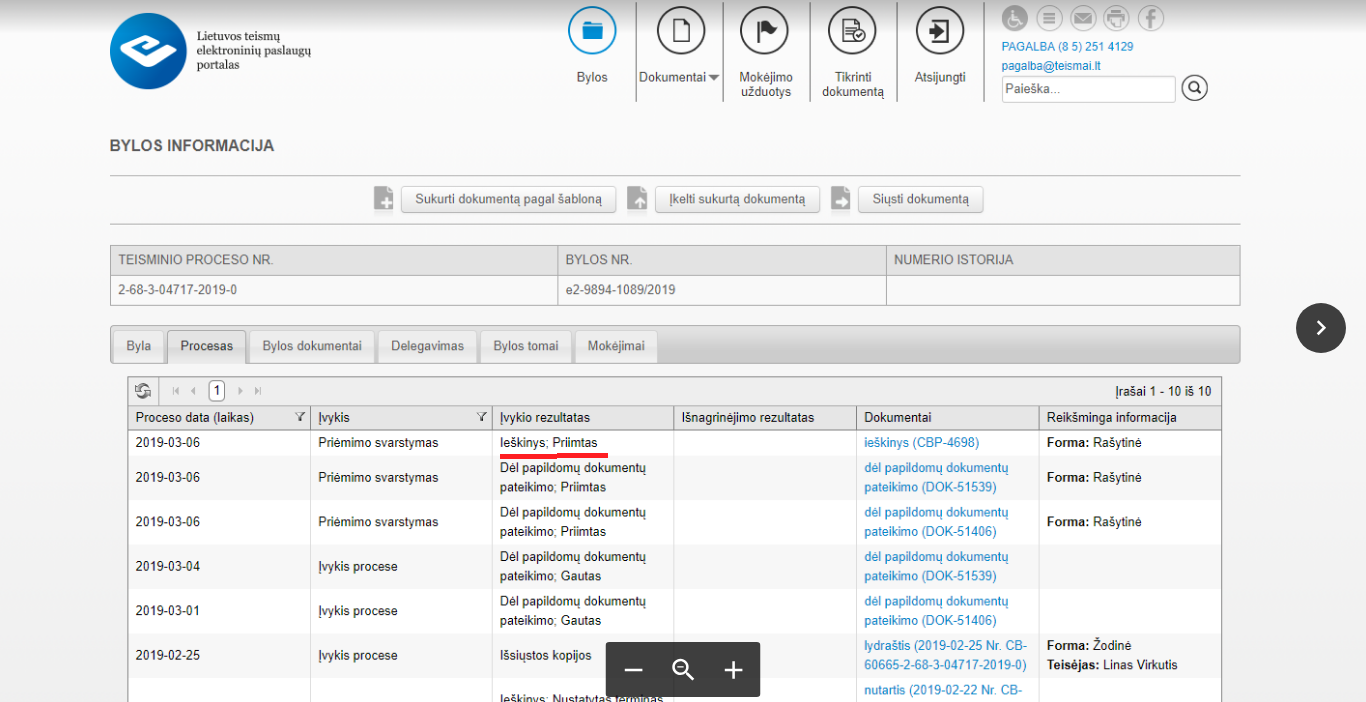Open the Bylos folder icon

[592, 30]
